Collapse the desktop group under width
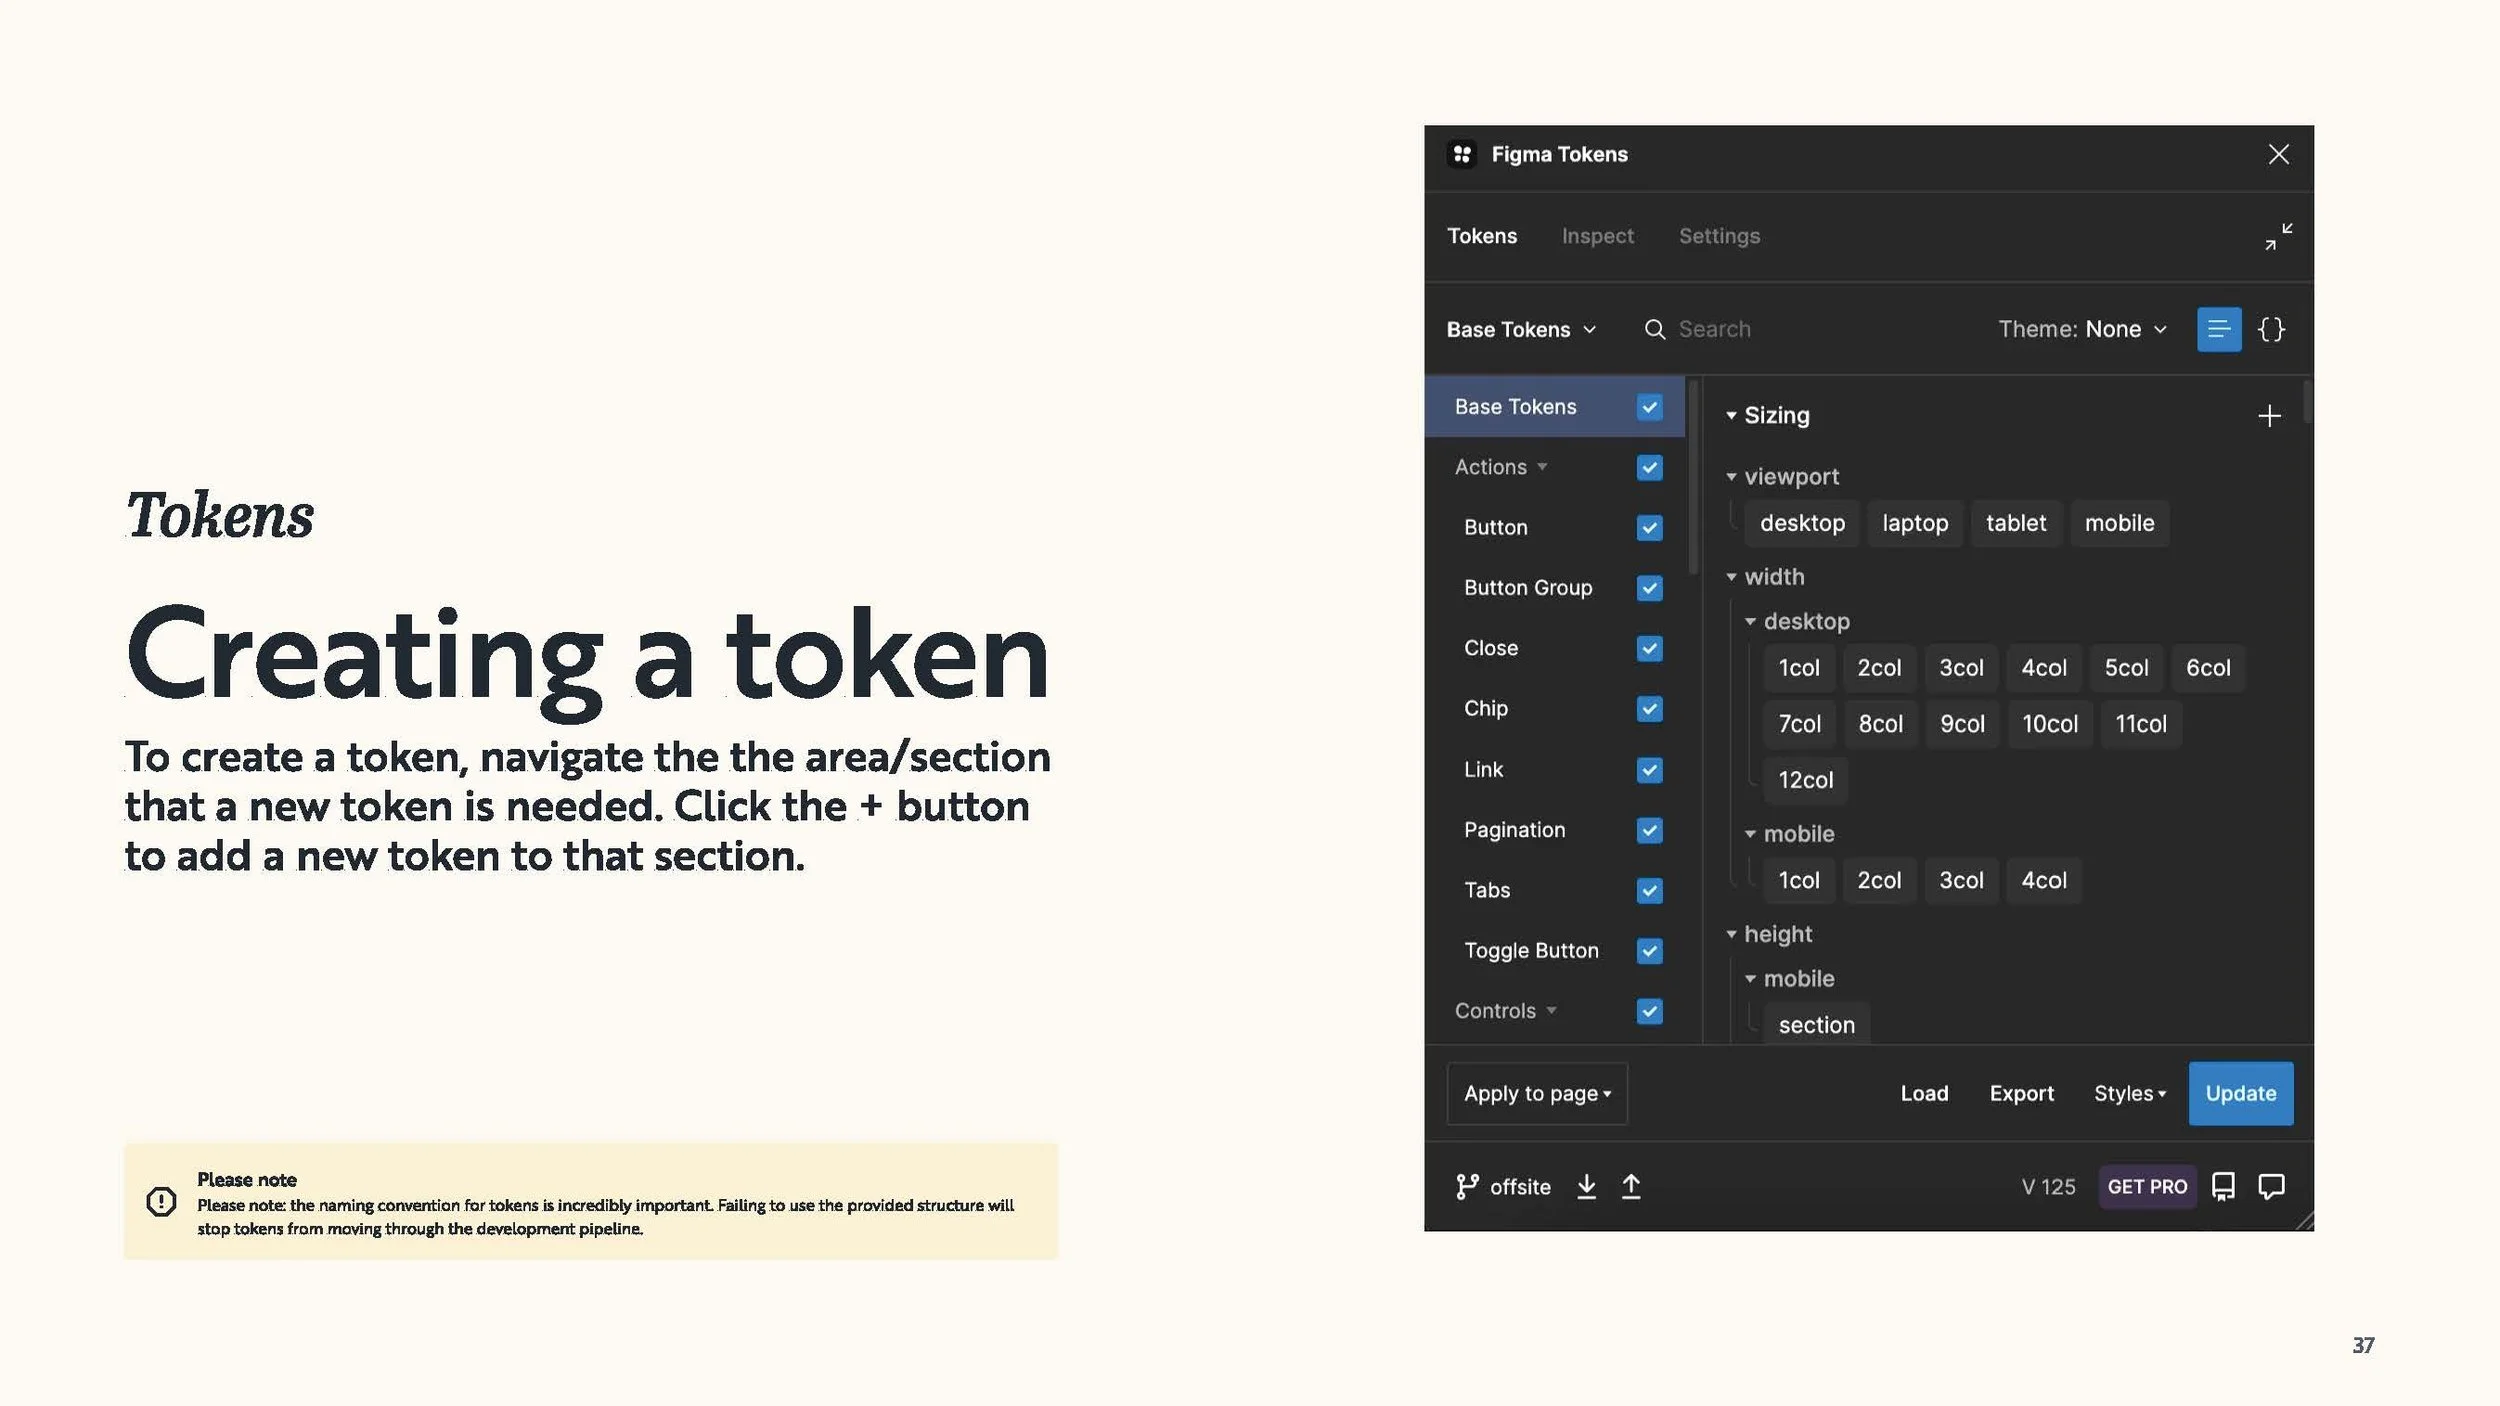The image size is (2500, 1406). pyautogui.click(x=1750, y=621)
